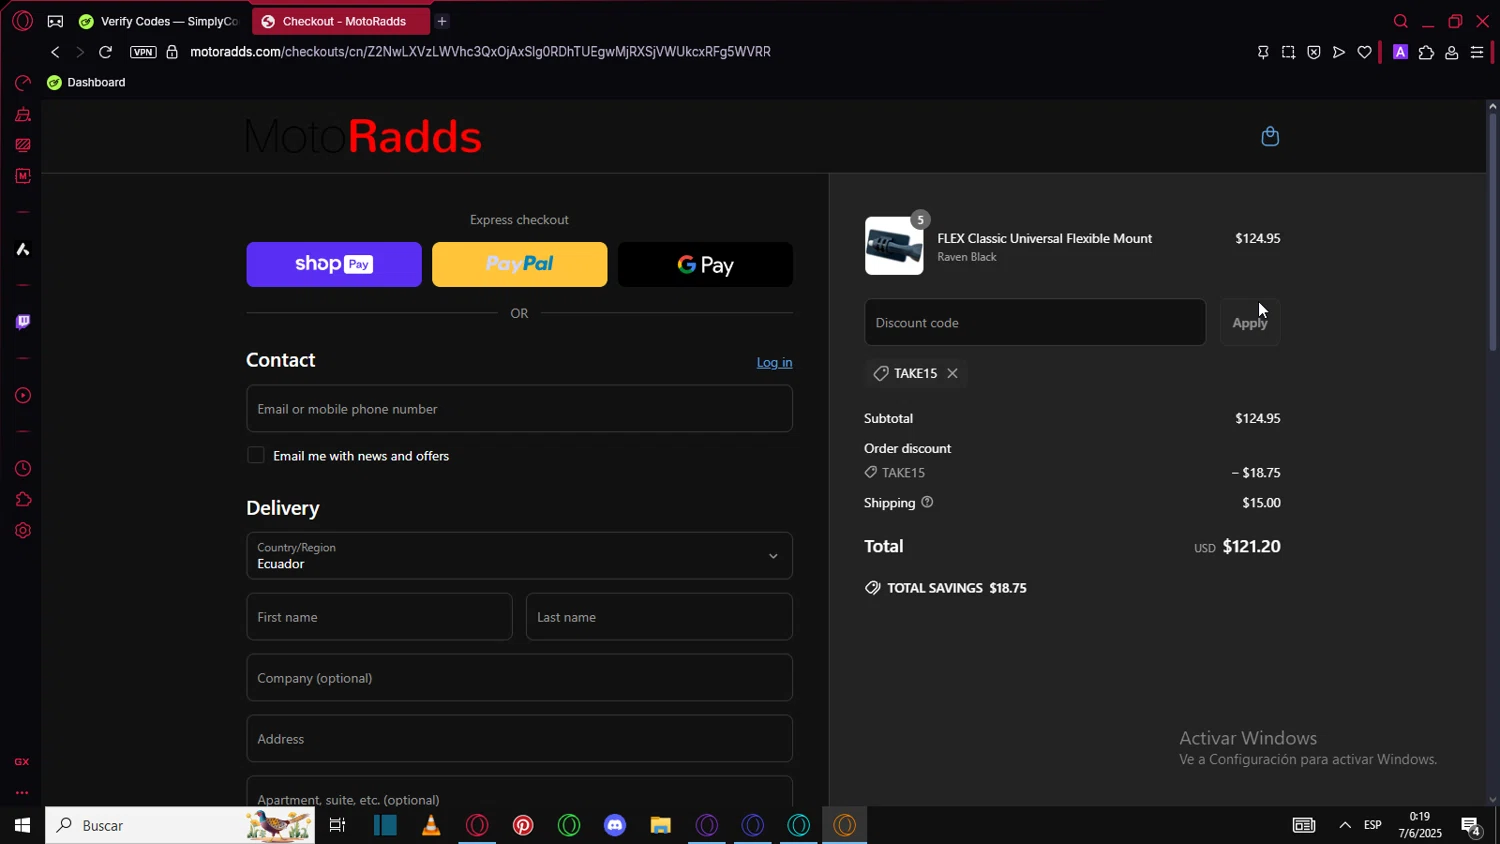This screenshot has width=1500, height=844.
Task: Select the Checkout - MotoRadds tab
Action: 340,21
